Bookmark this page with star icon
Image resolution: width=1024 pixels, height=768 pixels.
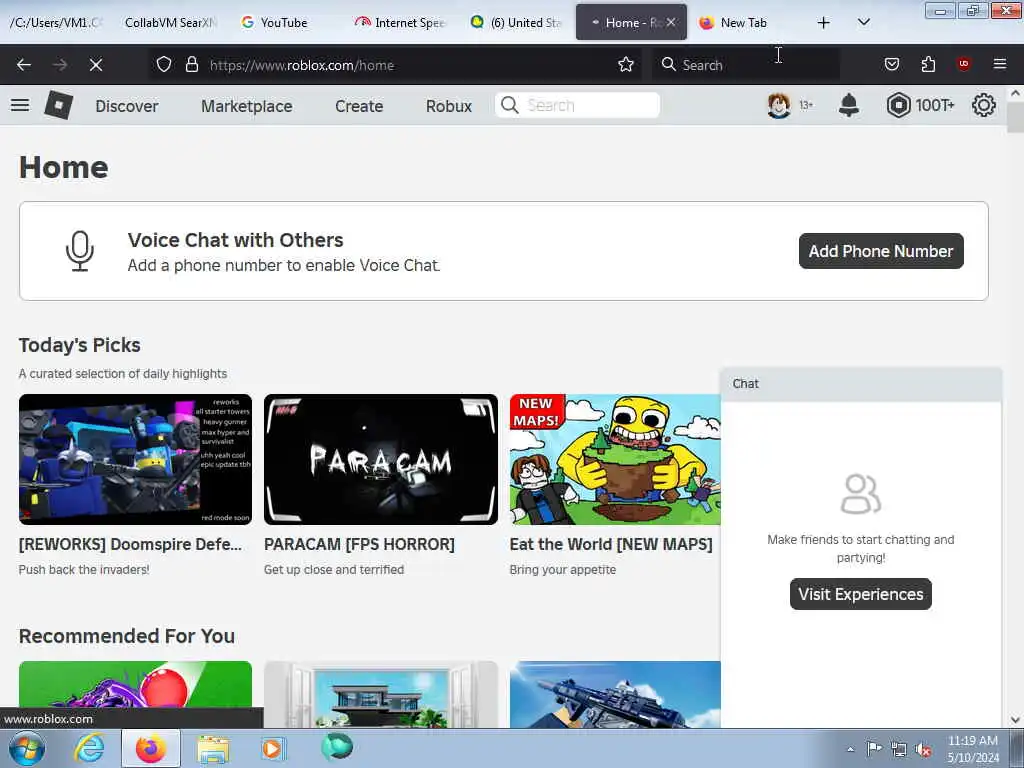tap(626, 65)
